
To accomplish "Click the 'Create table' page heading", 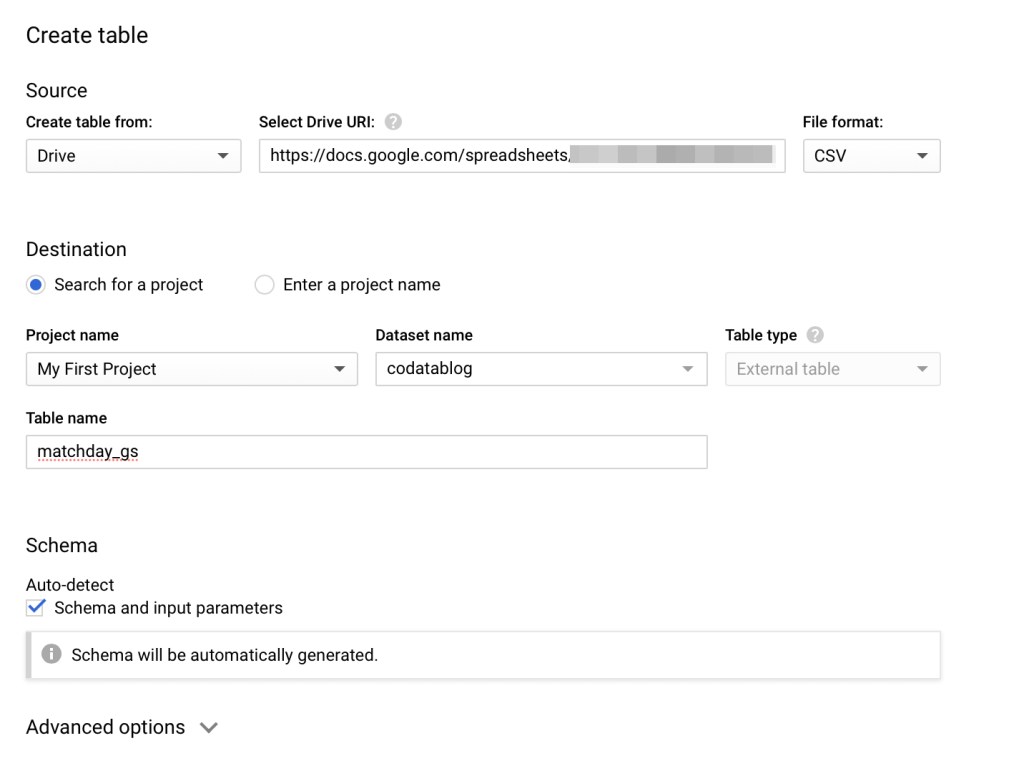I will click(87, 35).
